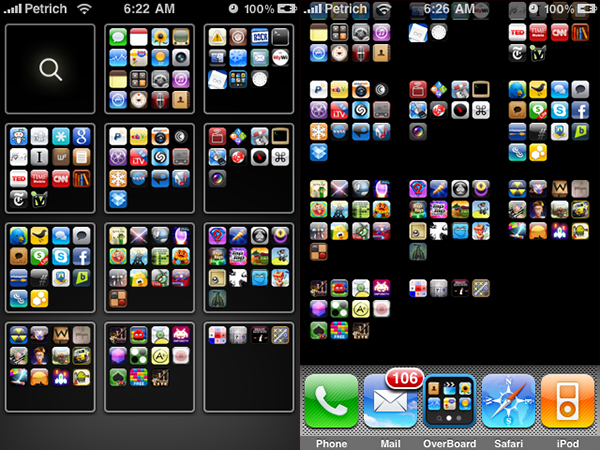Open Contacts icon on the right screen
This screenshot has height=450, width=600.
pos(381,53)
